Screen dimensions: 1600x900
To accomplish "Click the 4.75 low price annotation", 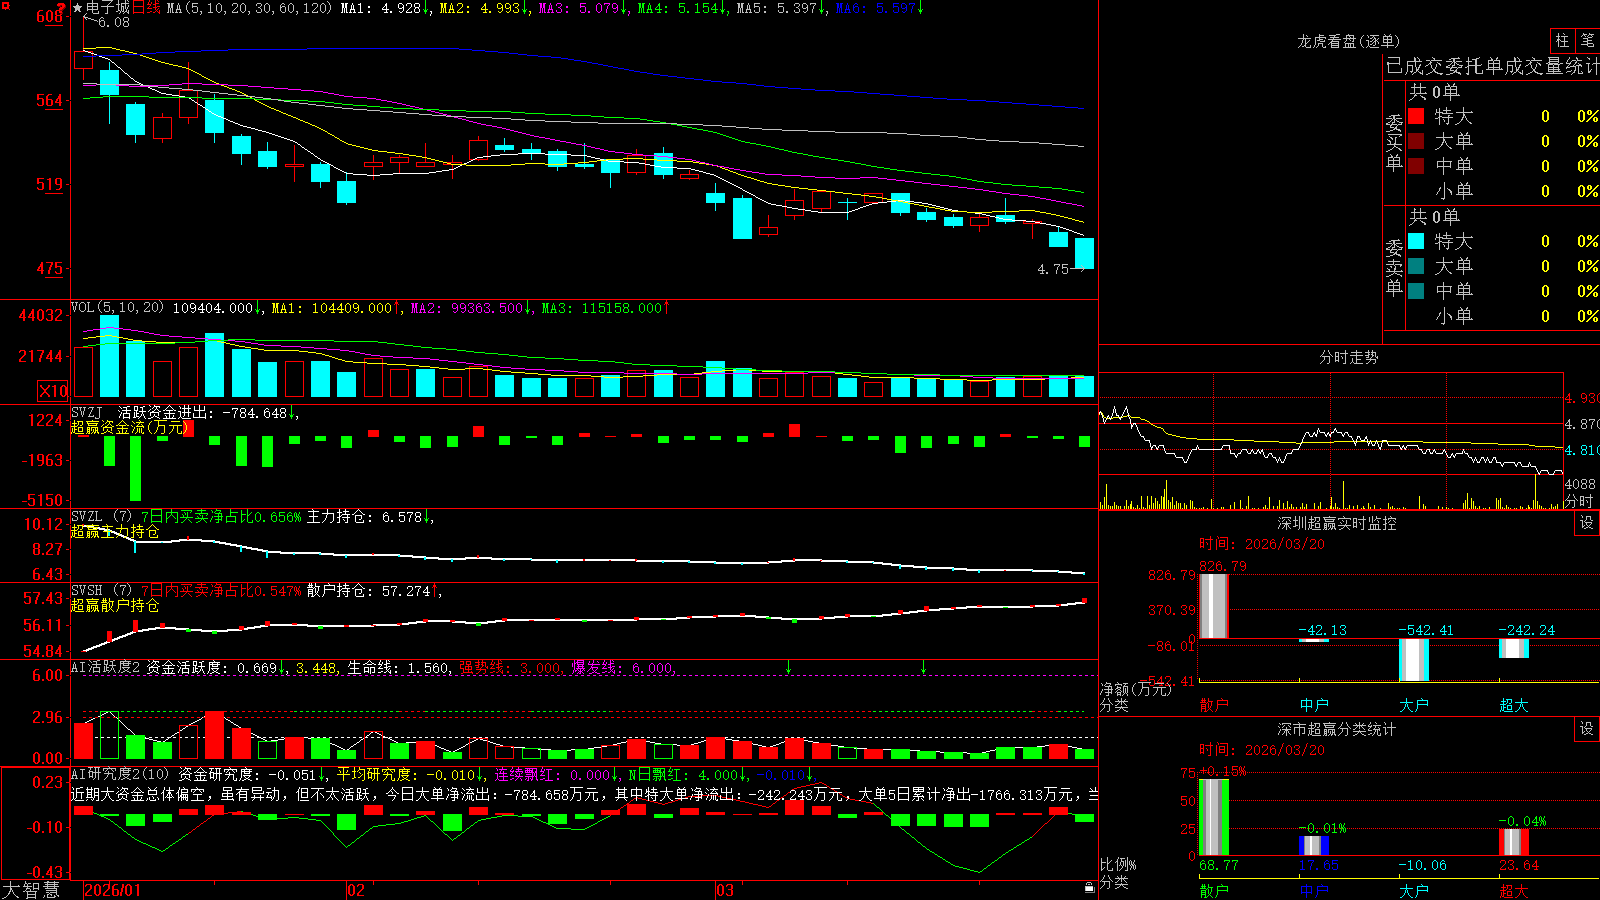I will 1053,269.
